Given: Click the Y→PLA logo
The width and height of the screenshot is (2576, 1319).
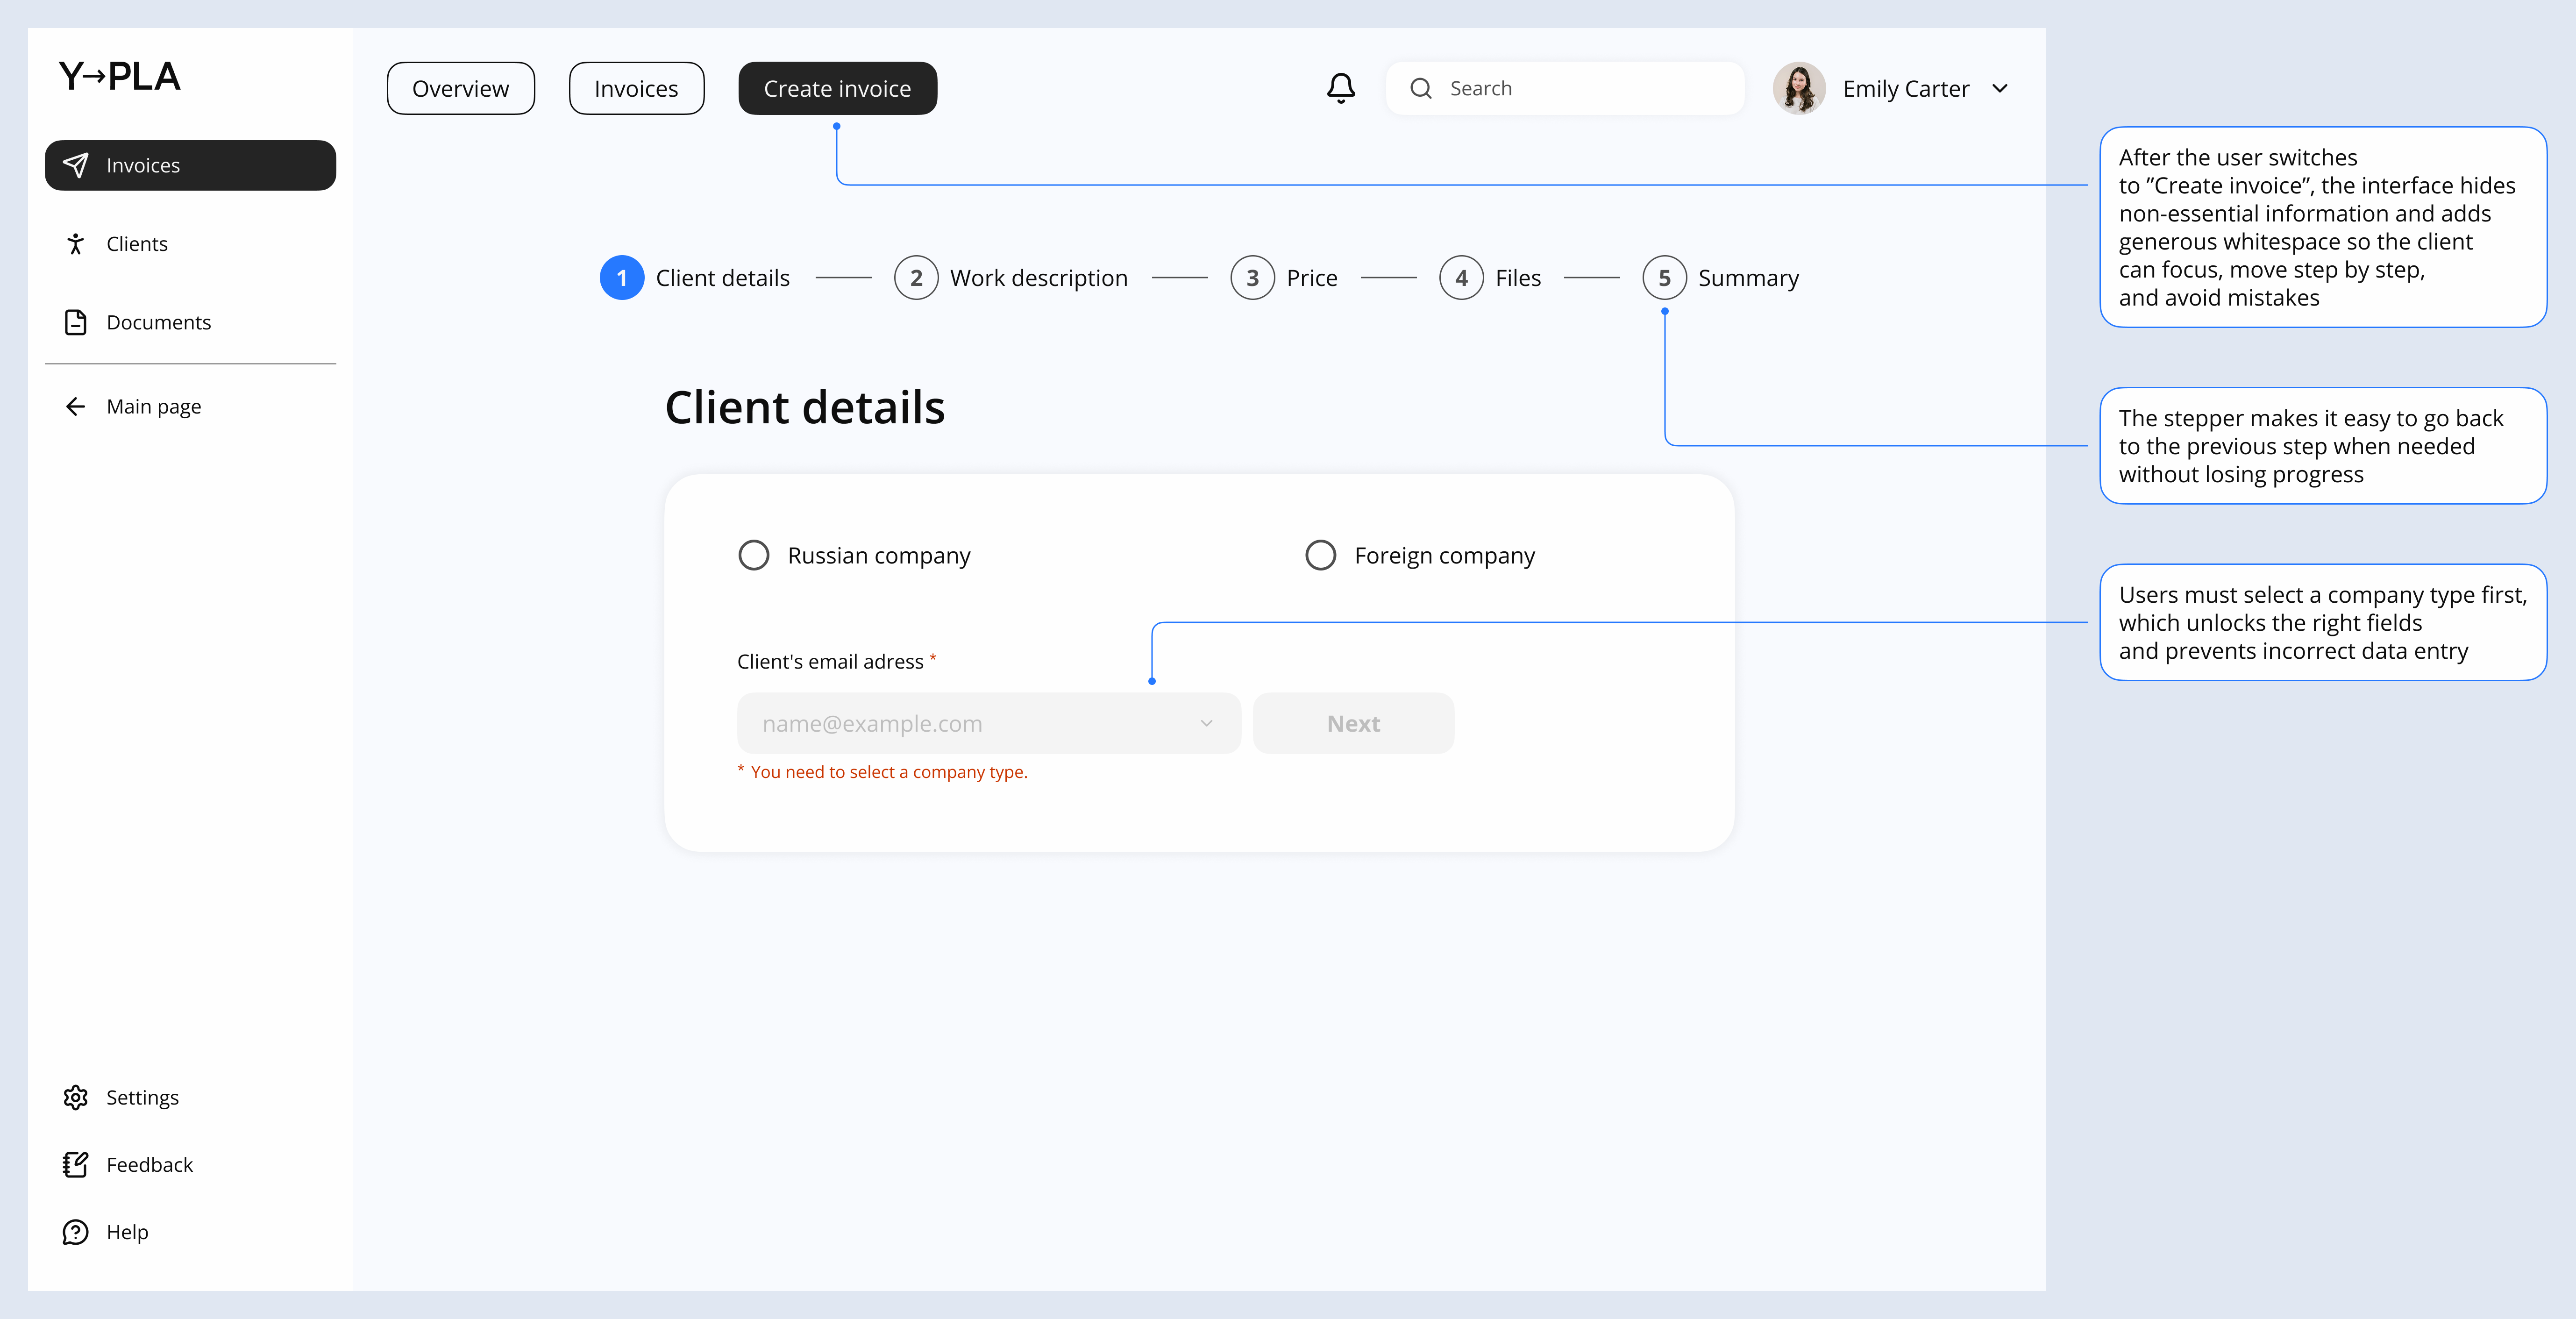Looking at the screenshot, I should [x=120, y=76].
